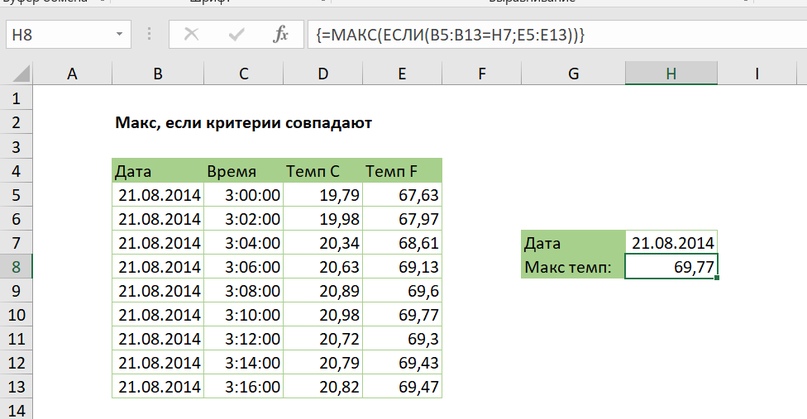
Task: Select row 5 header
Action: pos(16,195)
